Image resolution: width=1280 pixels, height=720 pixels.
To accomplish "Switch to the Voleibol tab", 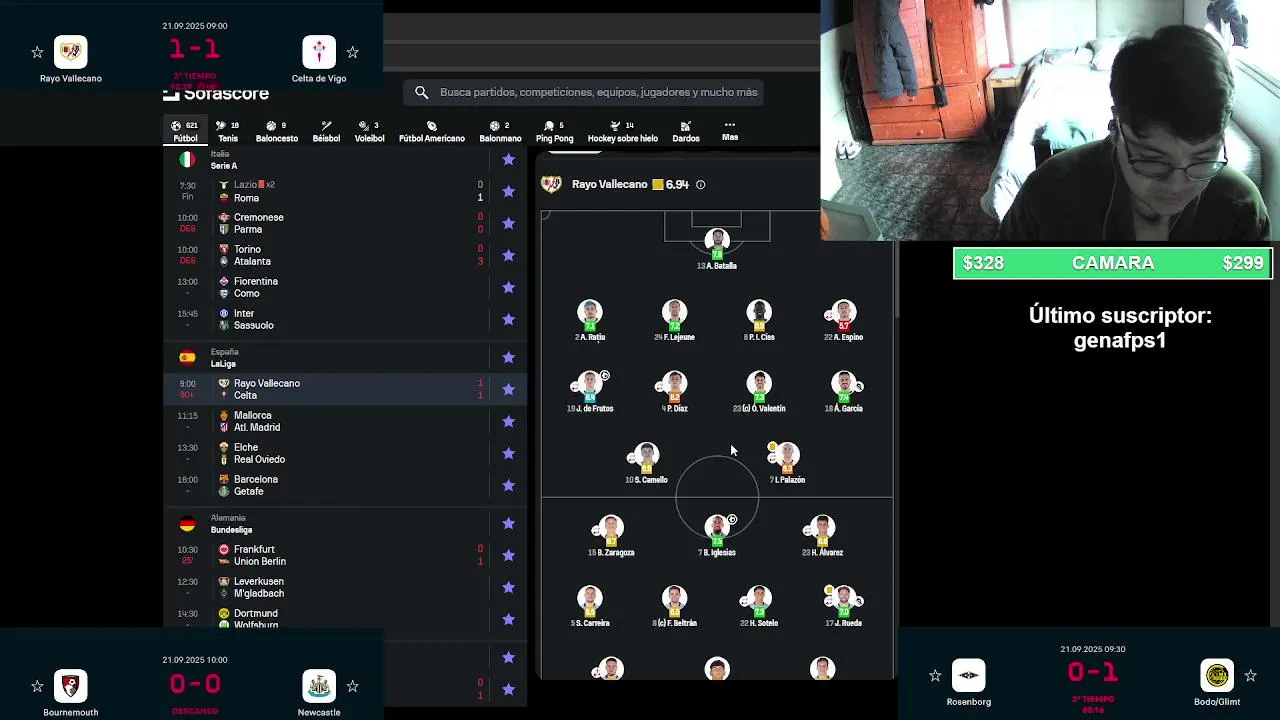I will (369, 132).
